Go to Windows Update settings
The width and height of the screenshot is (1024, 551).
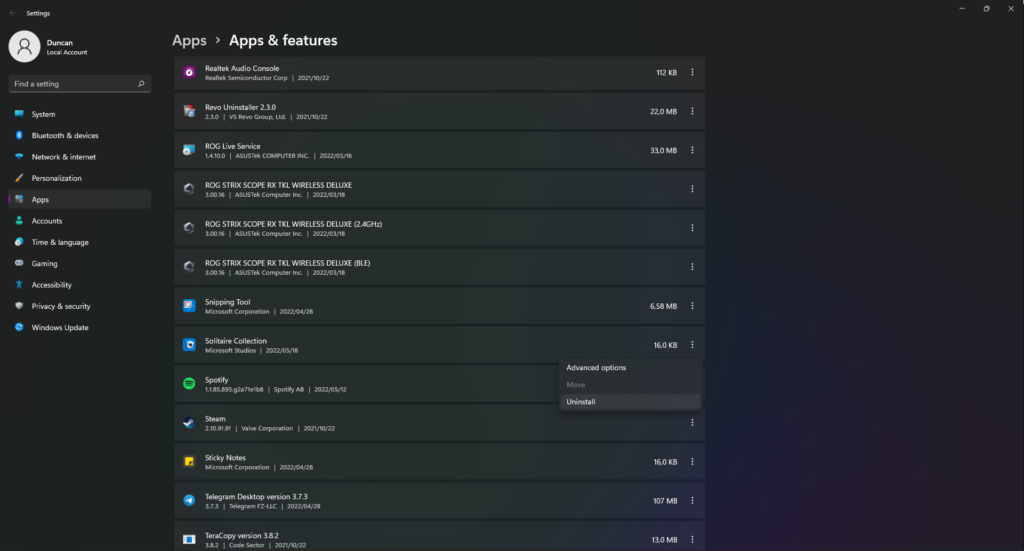pyautogui.click(x=60, y=328)
